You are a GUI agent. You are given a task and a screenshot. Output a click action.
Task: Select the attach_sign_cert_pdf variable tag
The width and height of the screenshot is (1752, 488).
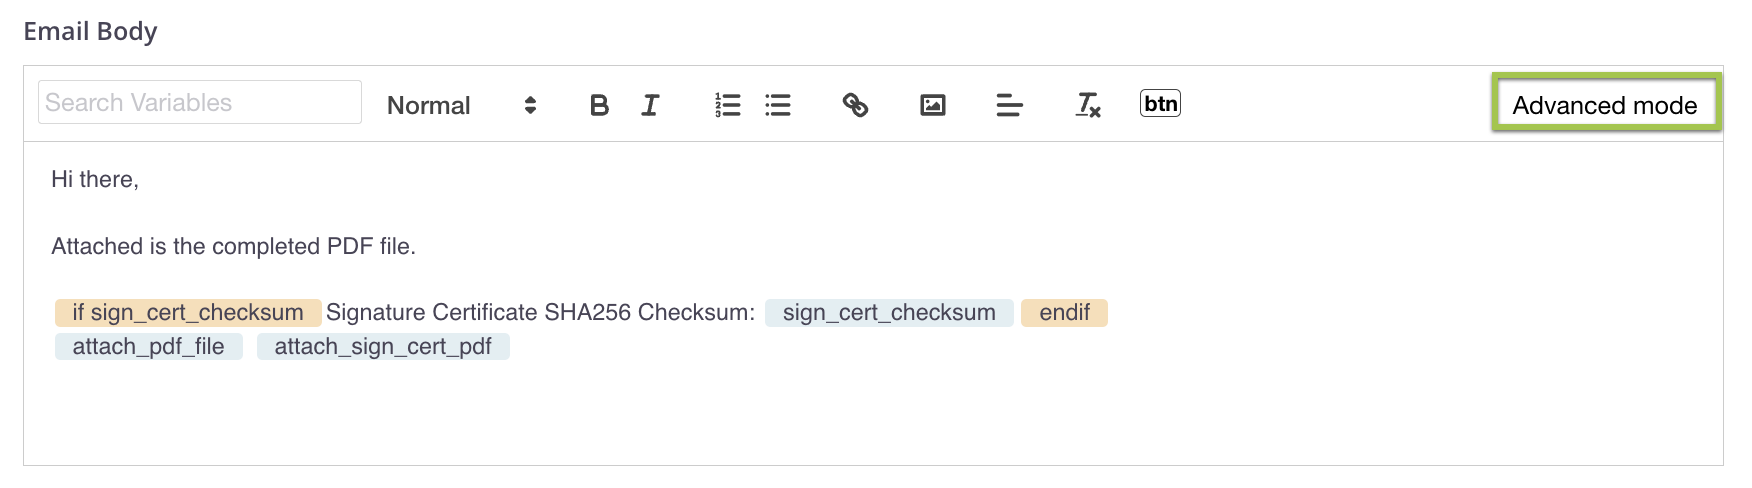click(x=383, y=347)
